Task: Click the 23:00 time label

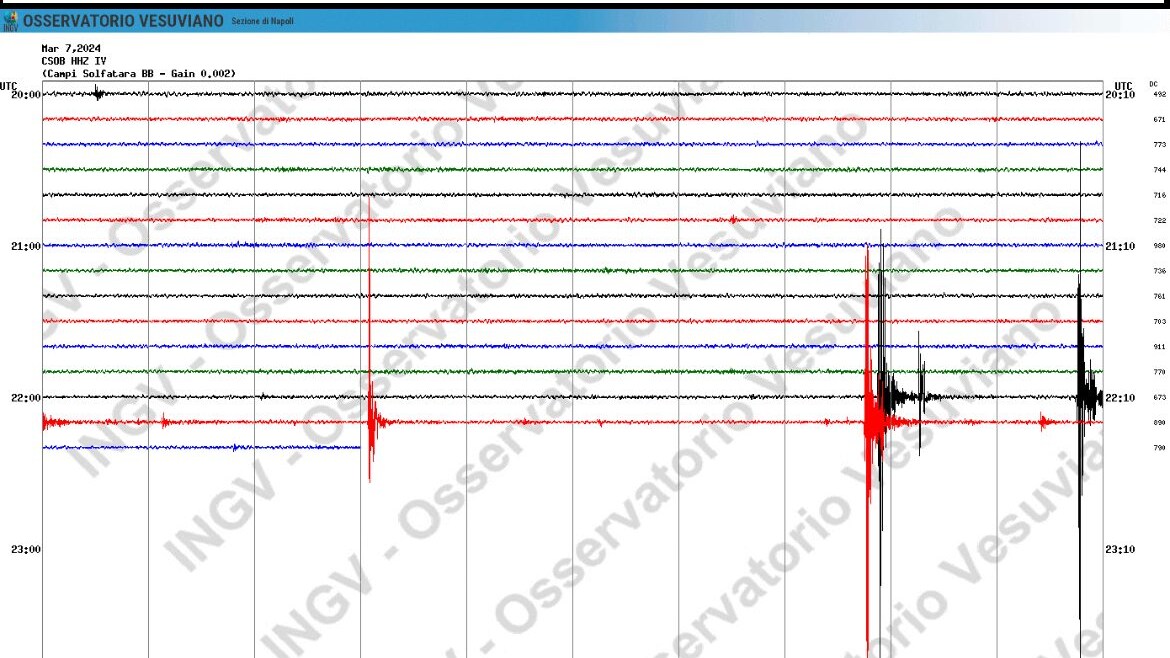Action: (26, 549)
